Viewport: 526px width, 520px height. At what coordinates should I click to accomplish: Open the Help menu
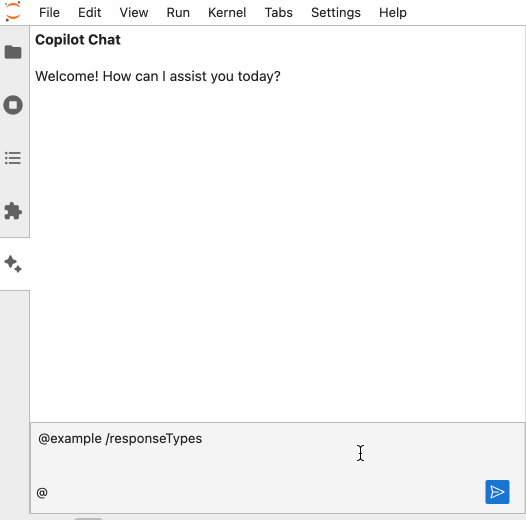(393, 13)
